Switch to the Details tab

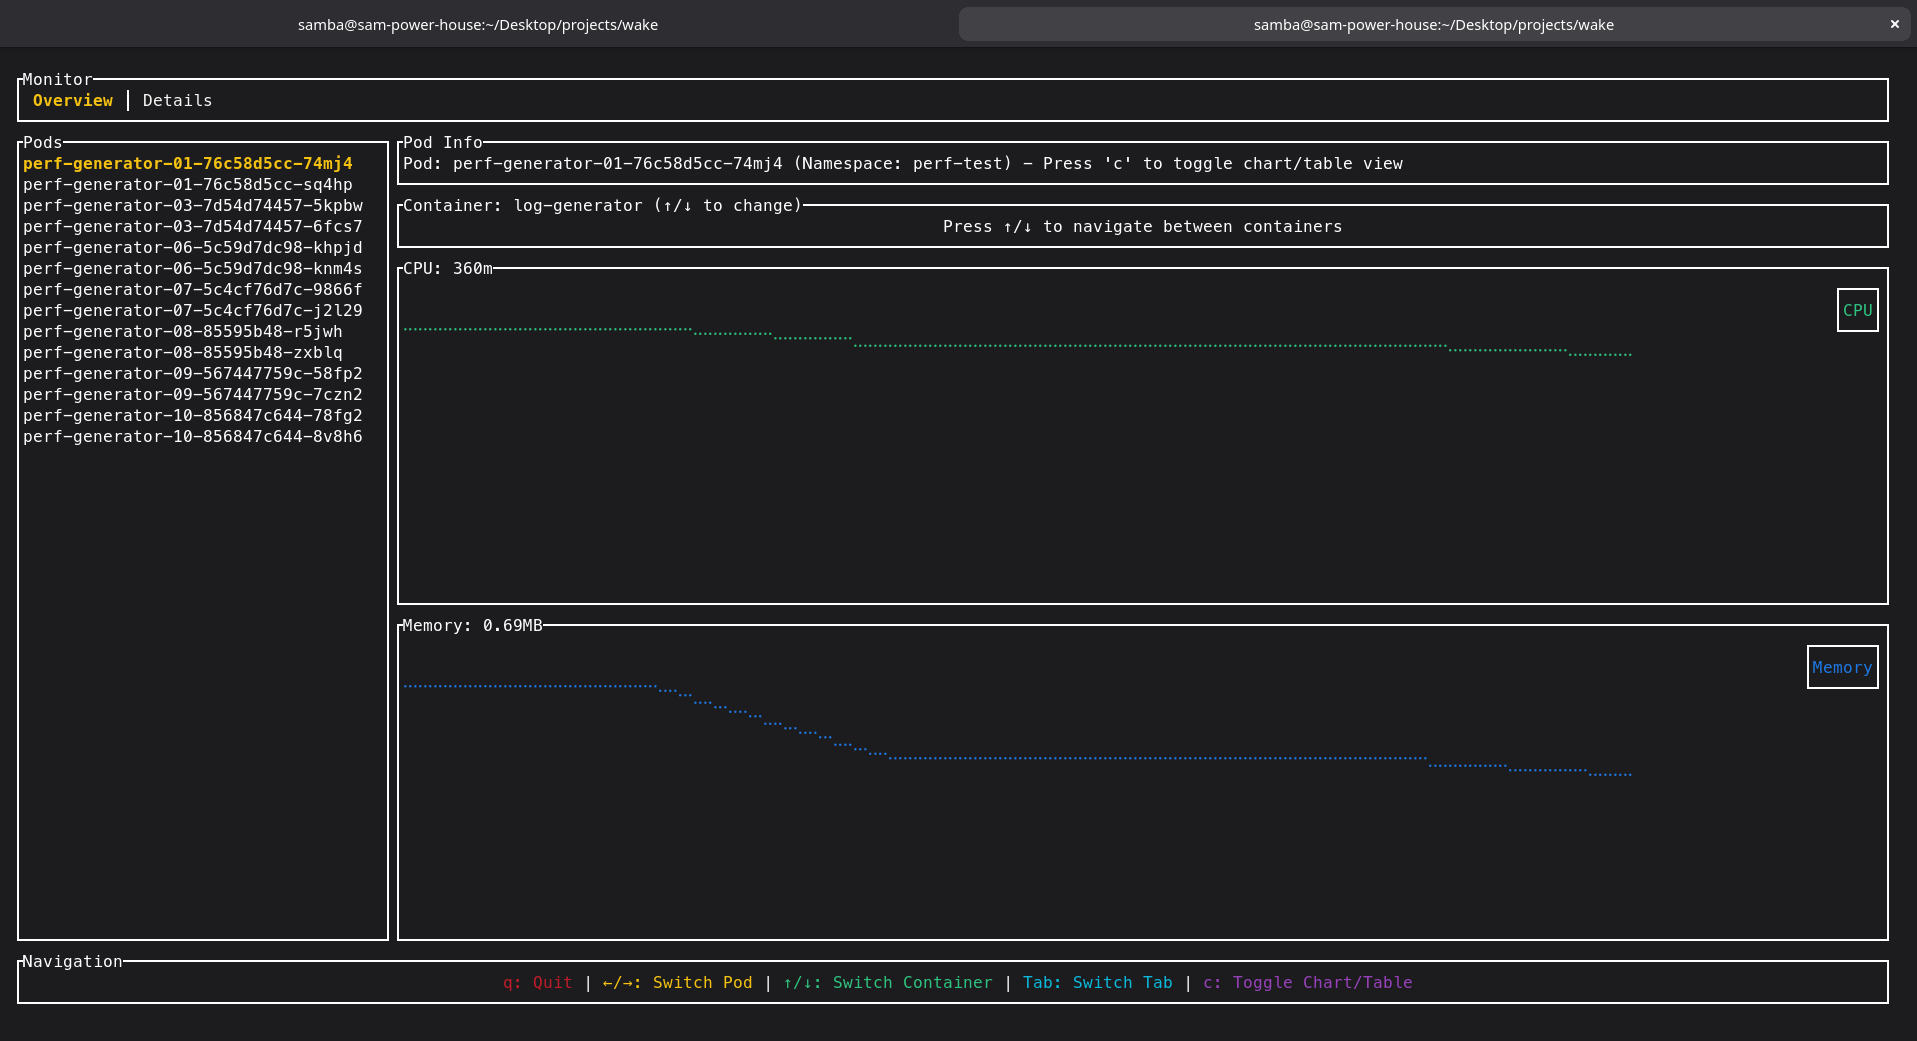pyautogui.click(x=177, y=100)
